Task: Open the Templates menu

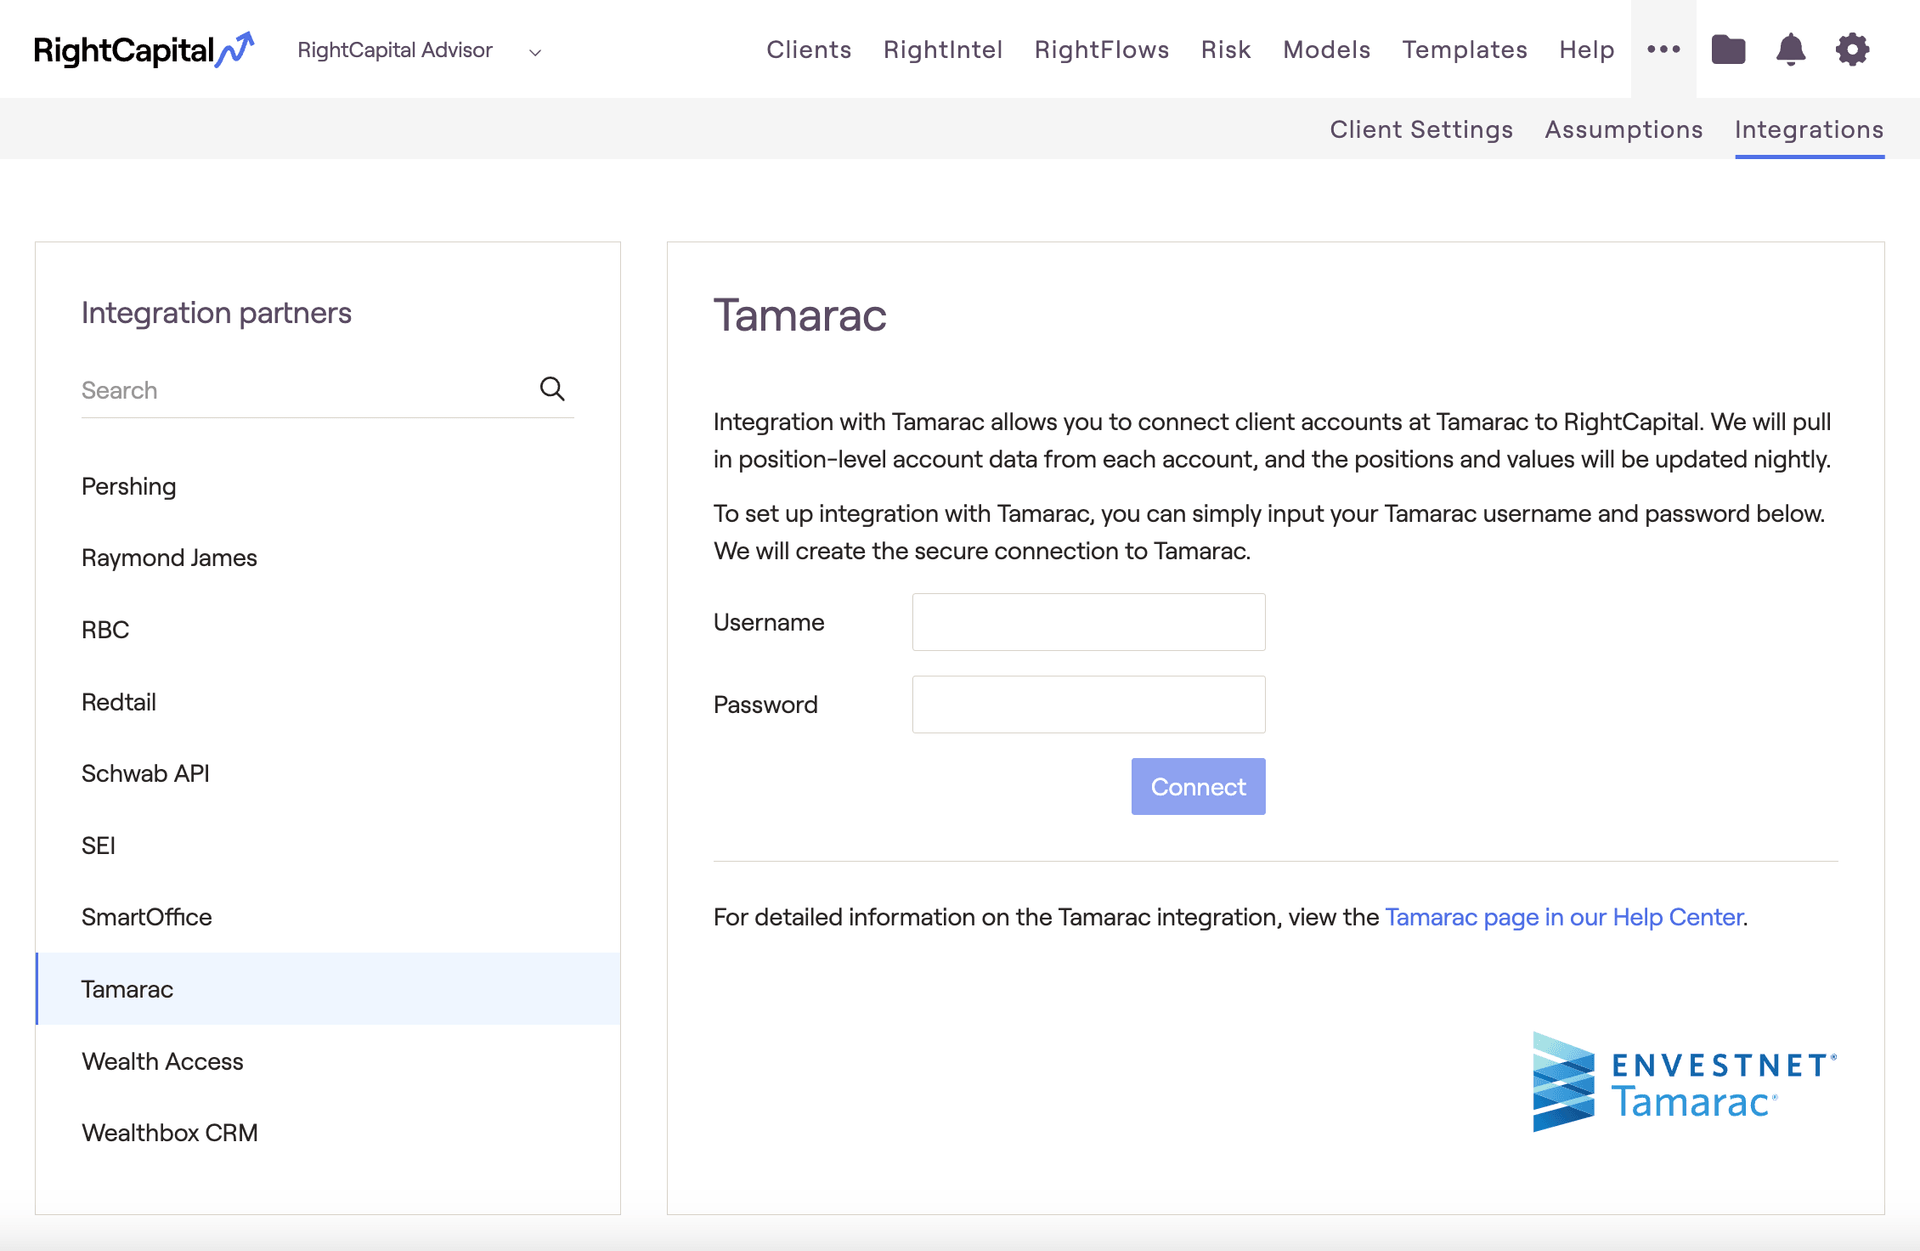Action: [x=1465, y=50]
